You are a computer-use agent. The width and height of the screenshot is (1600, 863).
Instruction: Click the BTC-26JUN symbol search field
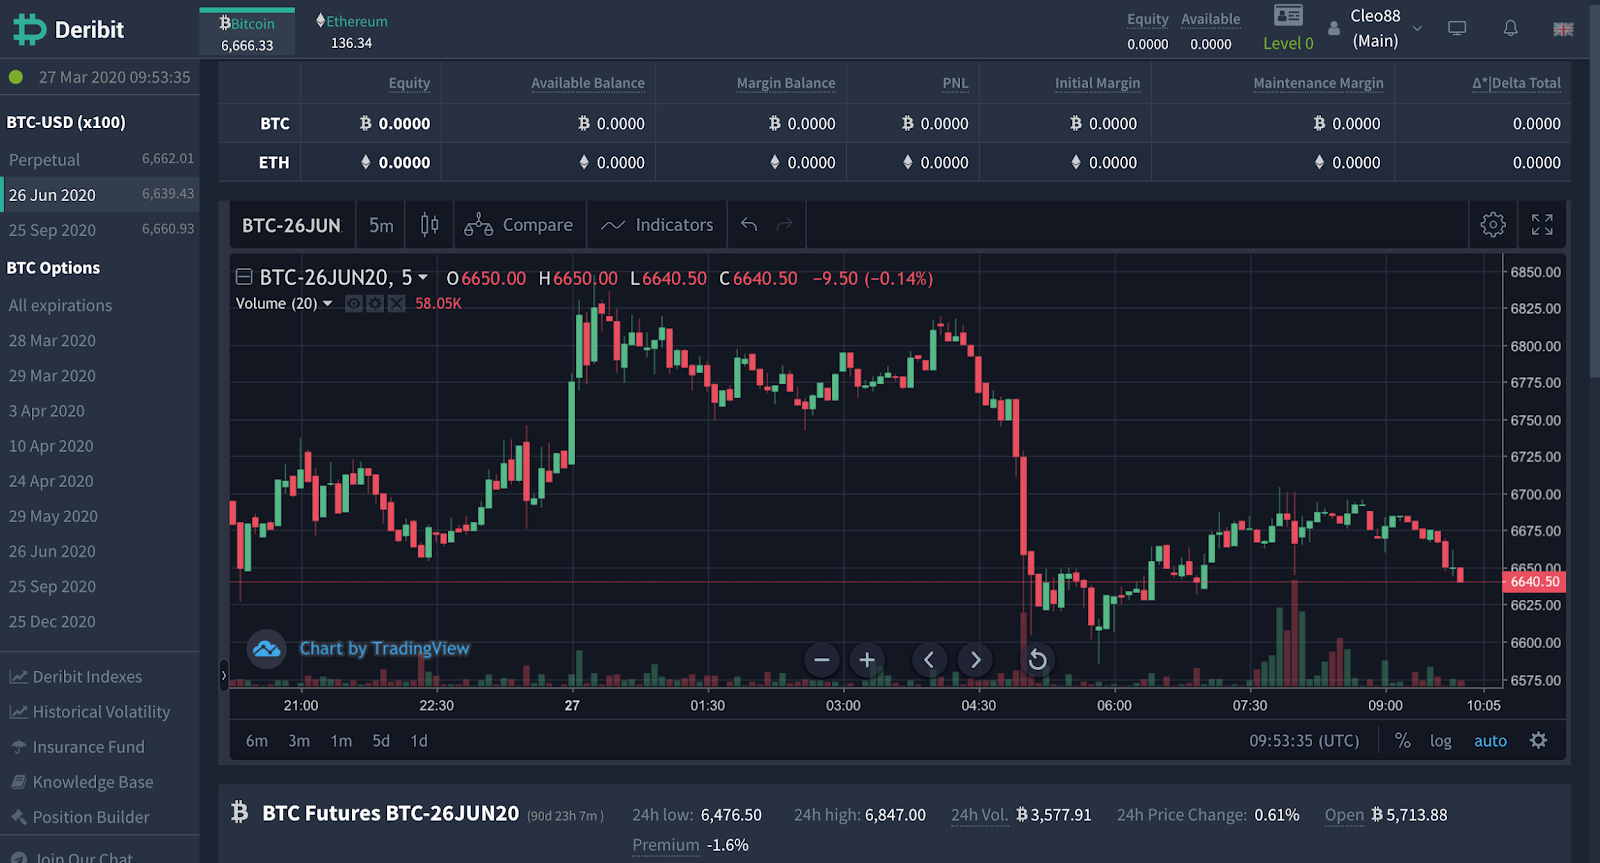(291, 225)
